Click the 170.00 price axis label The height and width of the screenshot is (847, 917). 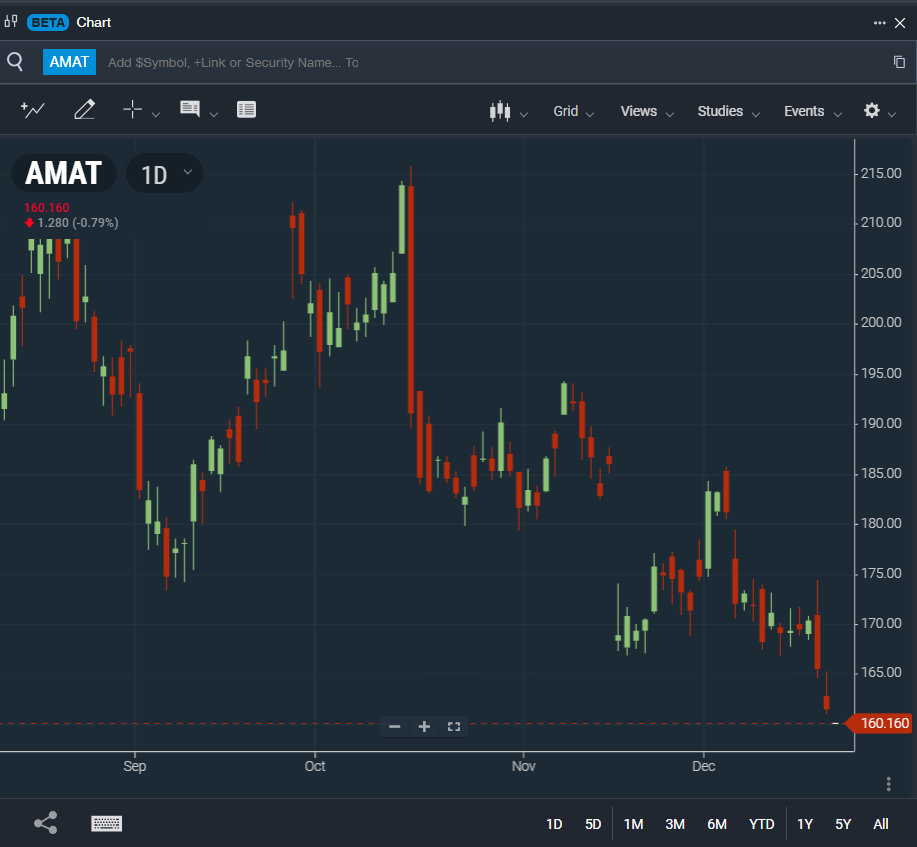(881, 623)
